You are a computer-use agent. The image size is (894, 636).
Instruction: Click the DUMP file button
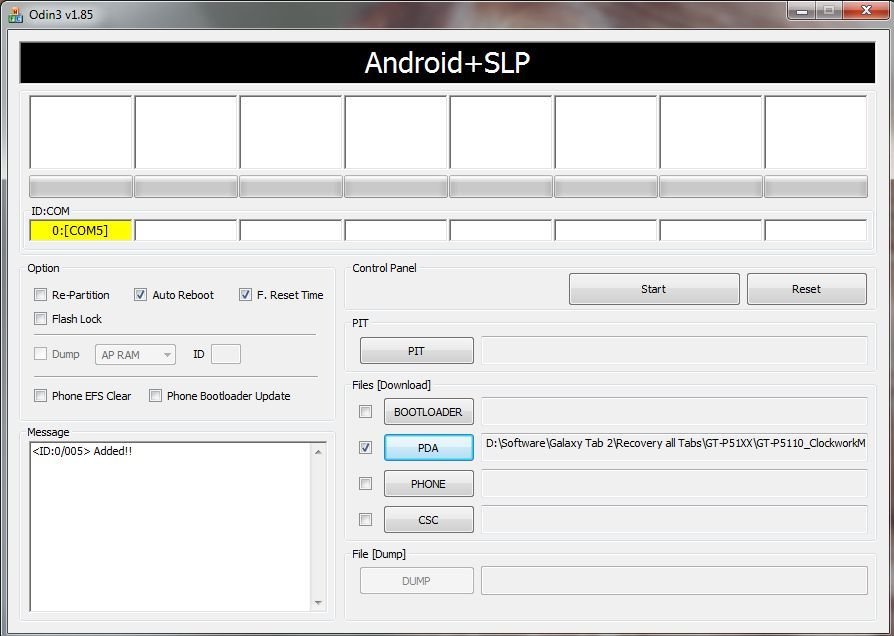(x=417, y=581)
